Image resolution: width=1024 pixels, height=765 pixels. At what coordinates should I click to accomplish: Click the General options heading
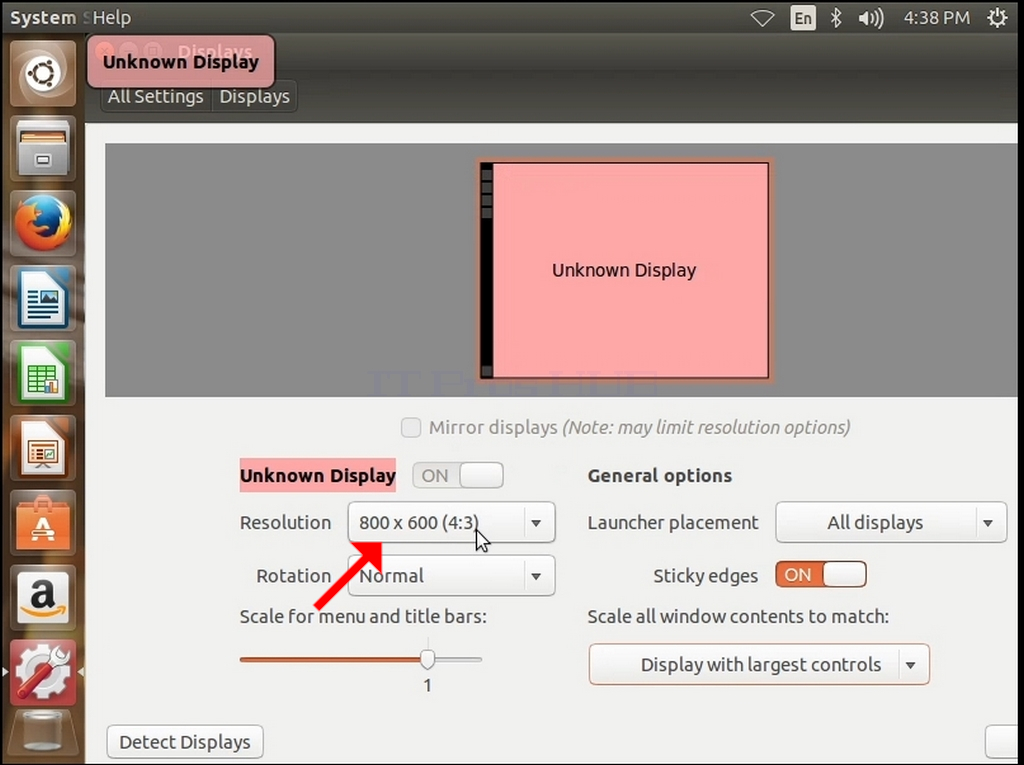[x=660, y=476]
